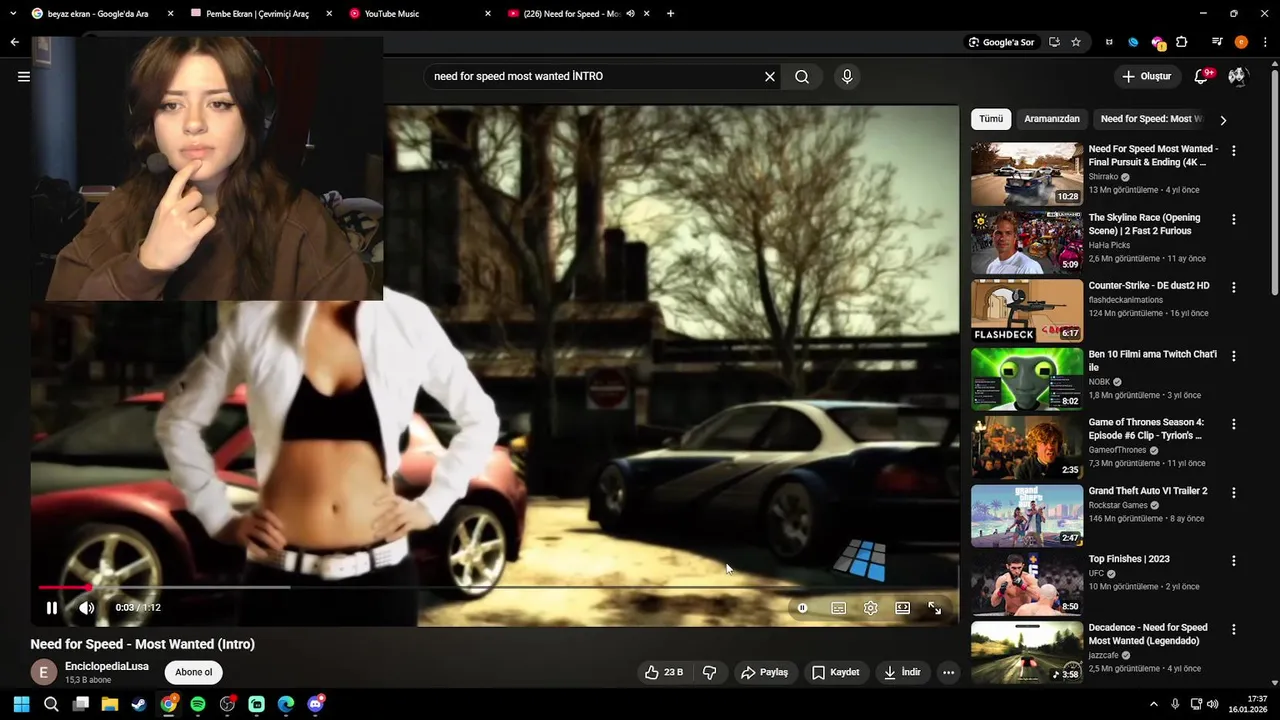Open the player settings gear
This screenshot has height=720, width=1280.
coord(870,608)
